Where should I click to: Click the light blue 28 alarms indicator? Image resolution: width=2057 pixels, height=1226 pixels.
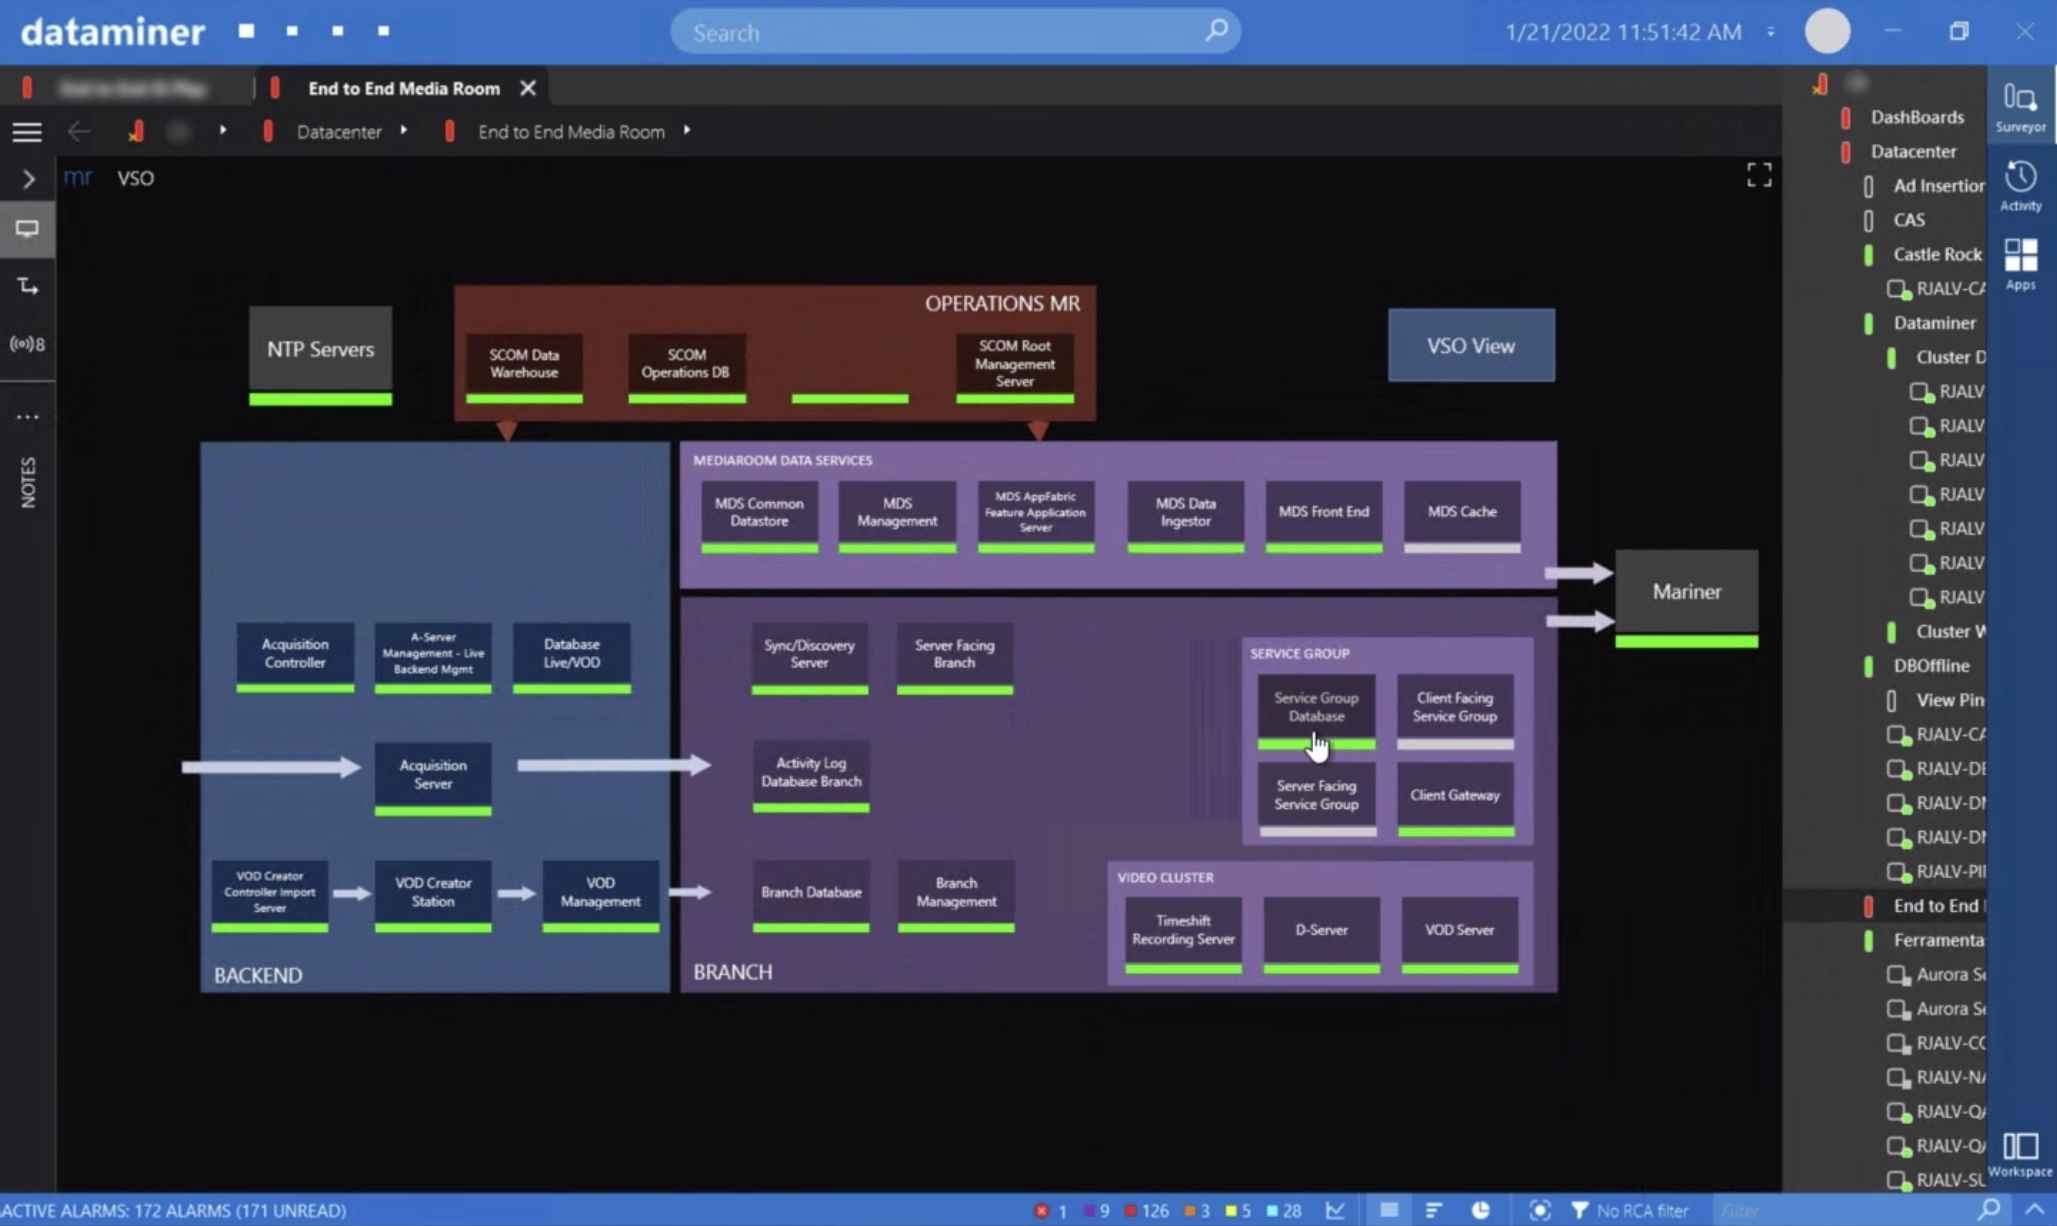click(x=1284, y=1210)
